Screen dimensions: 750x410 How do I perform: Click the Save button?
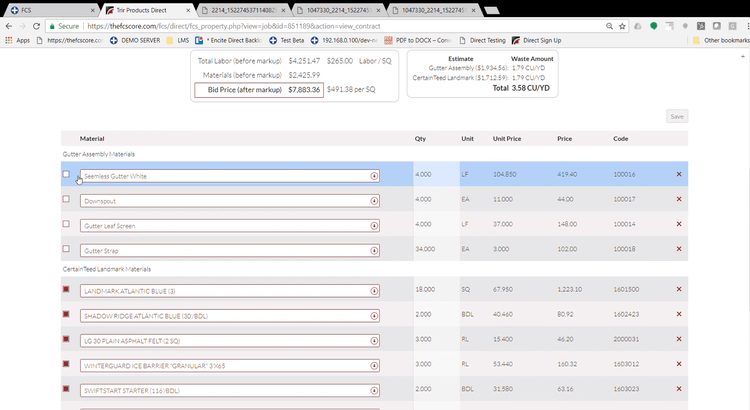coord(677,116)
